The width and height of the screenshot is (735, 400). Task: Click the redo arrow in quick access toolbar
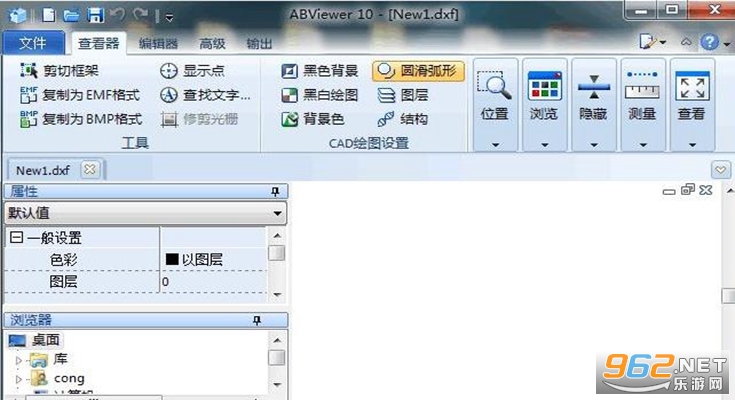pos(140,15)
